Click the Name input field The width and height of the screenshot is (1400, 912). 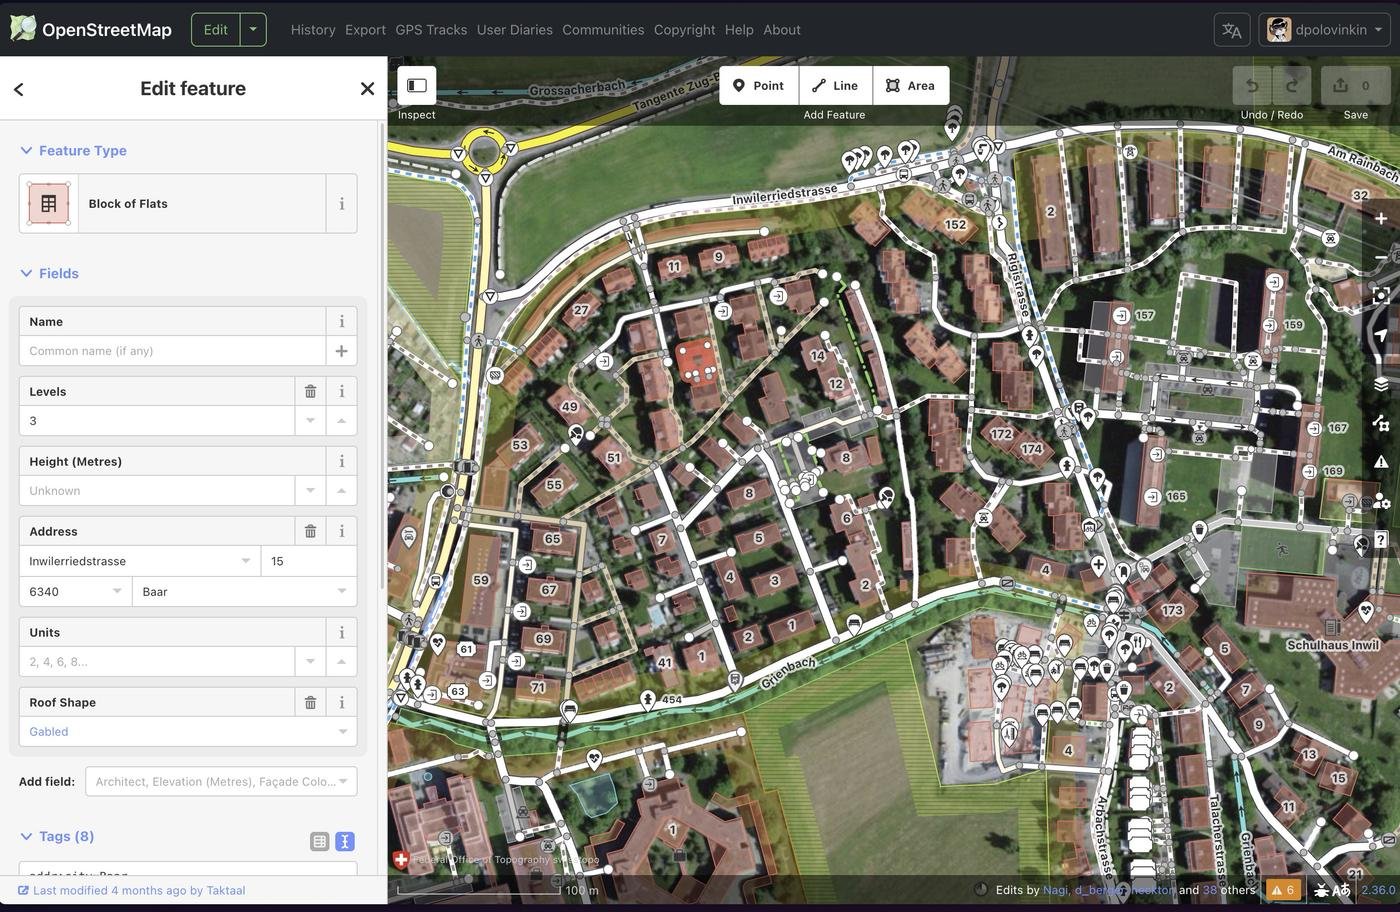pos(172,351)
